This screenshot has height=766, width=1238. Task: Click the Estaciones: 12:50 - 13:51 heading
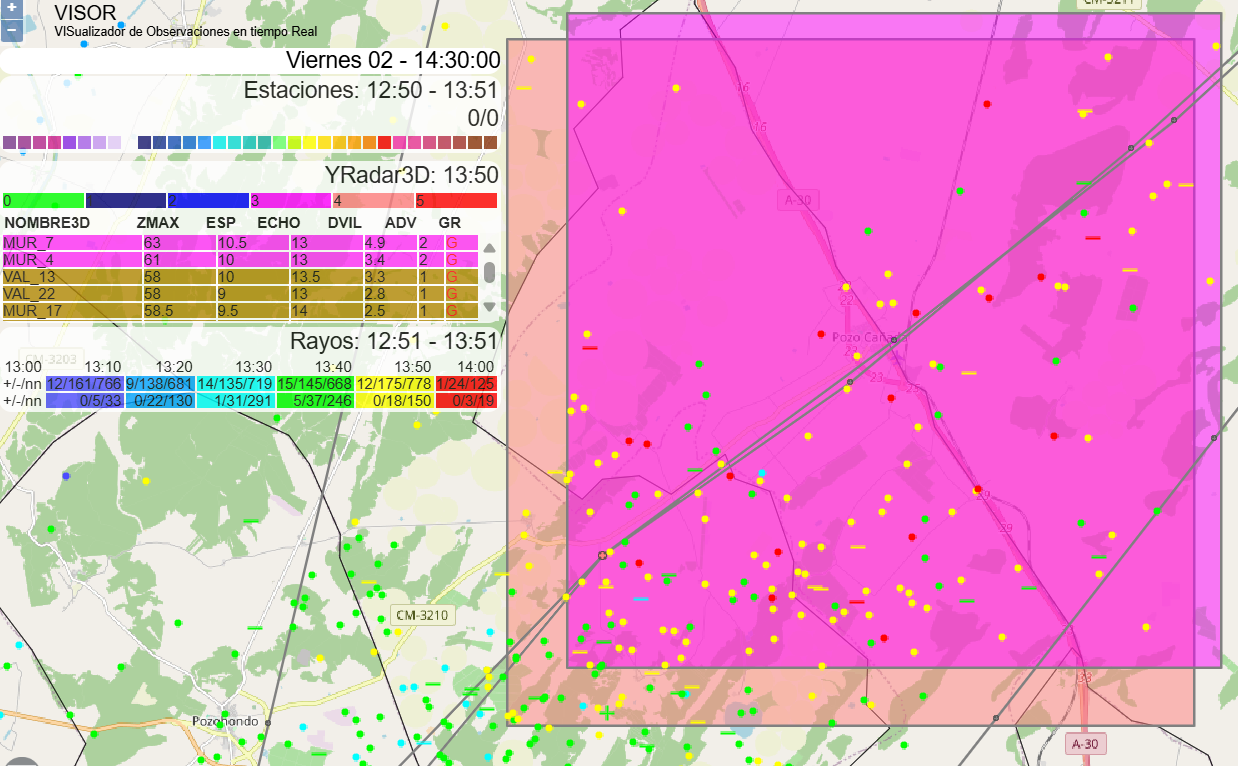(371, 90)
